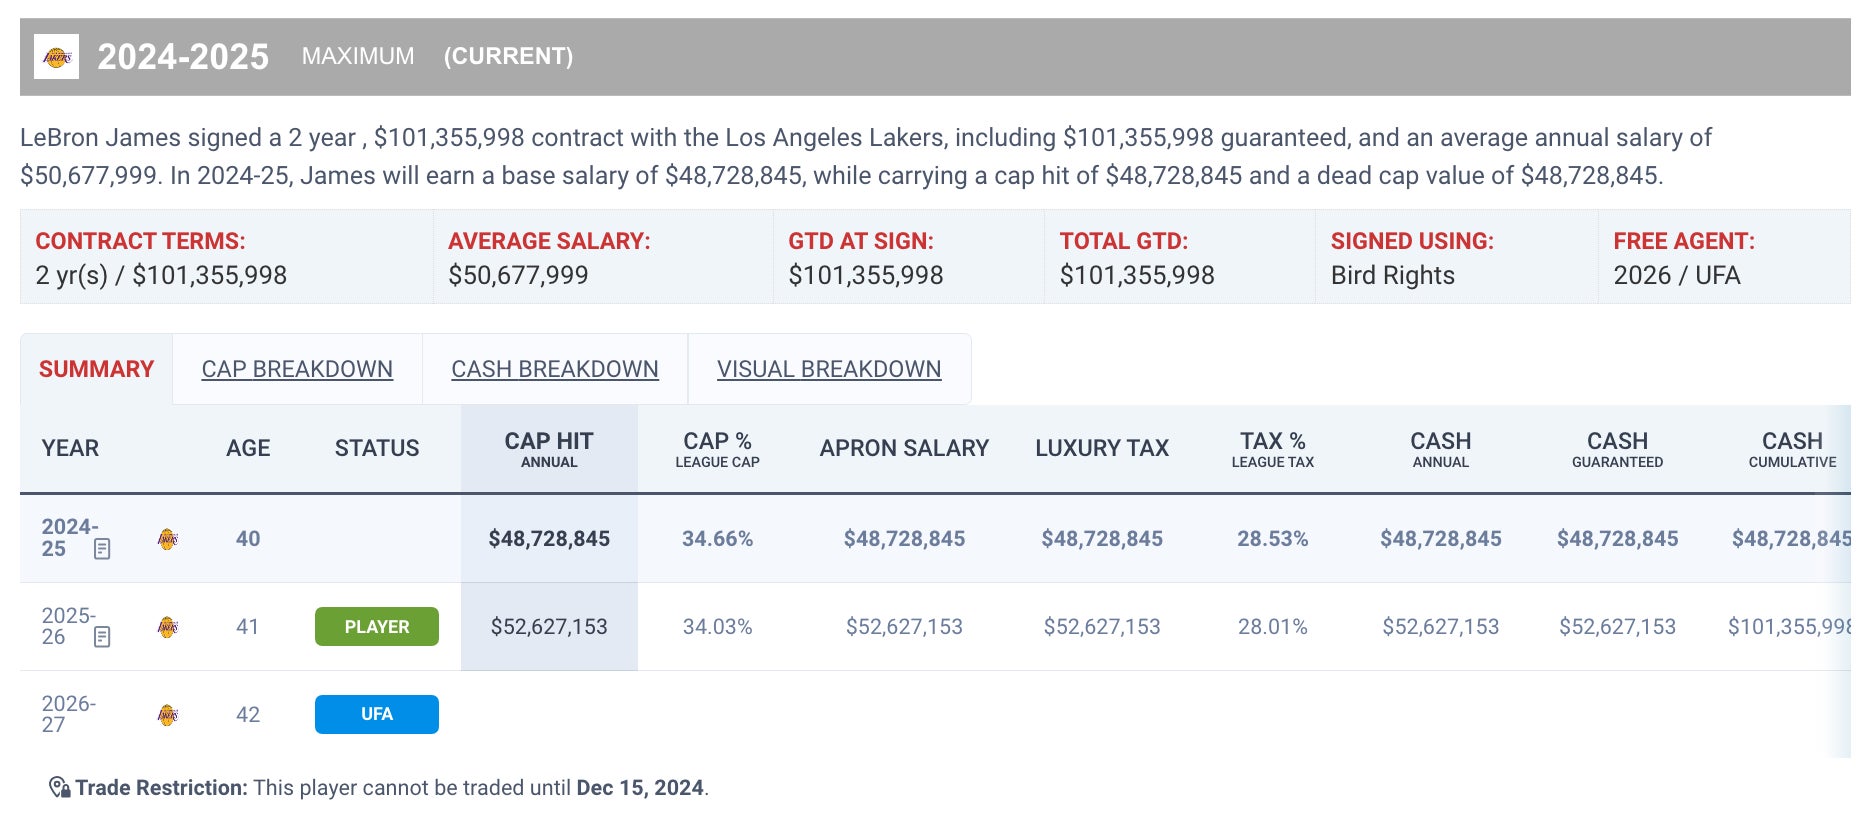Switch to the Cash Breakdown tab

tap(555, 369)
